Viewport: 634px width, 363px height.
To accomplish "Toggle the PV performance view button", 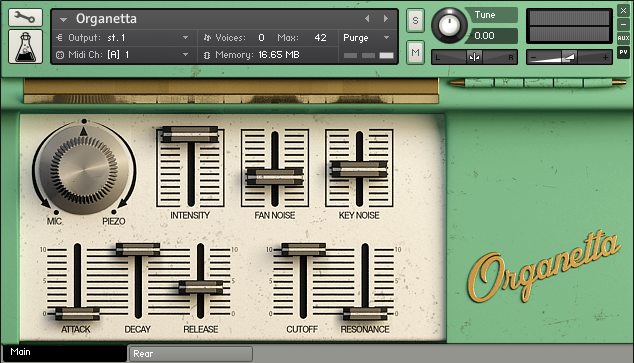I will [x=623, y=52].
